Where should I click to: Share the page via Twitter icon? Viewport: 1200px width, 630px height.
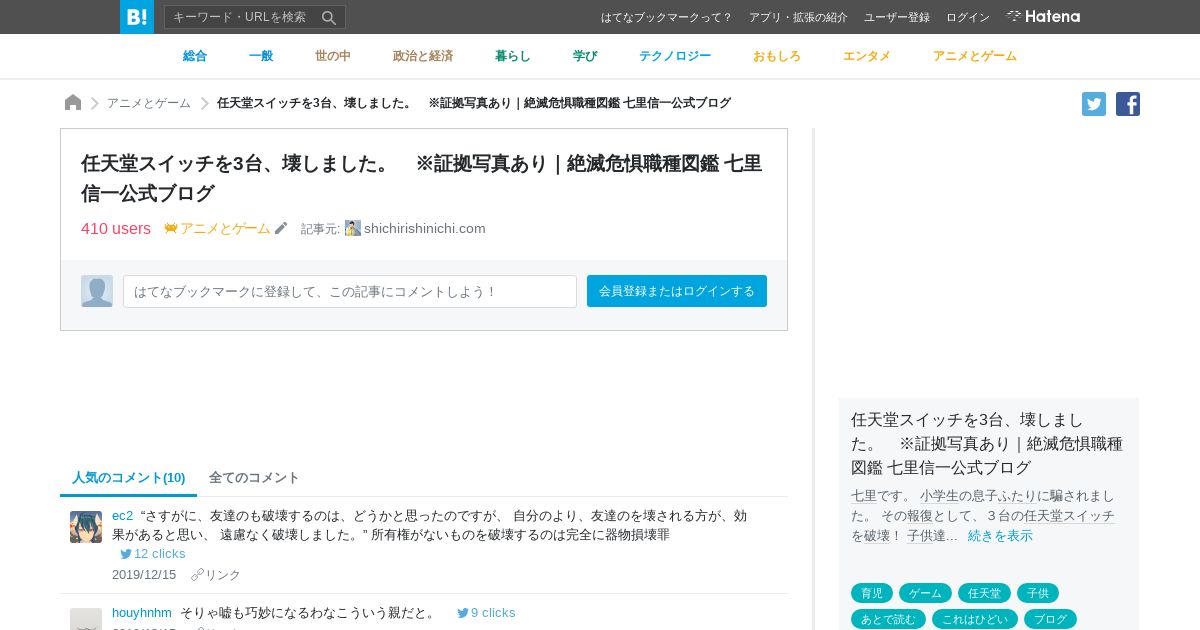pos(1094,104)
